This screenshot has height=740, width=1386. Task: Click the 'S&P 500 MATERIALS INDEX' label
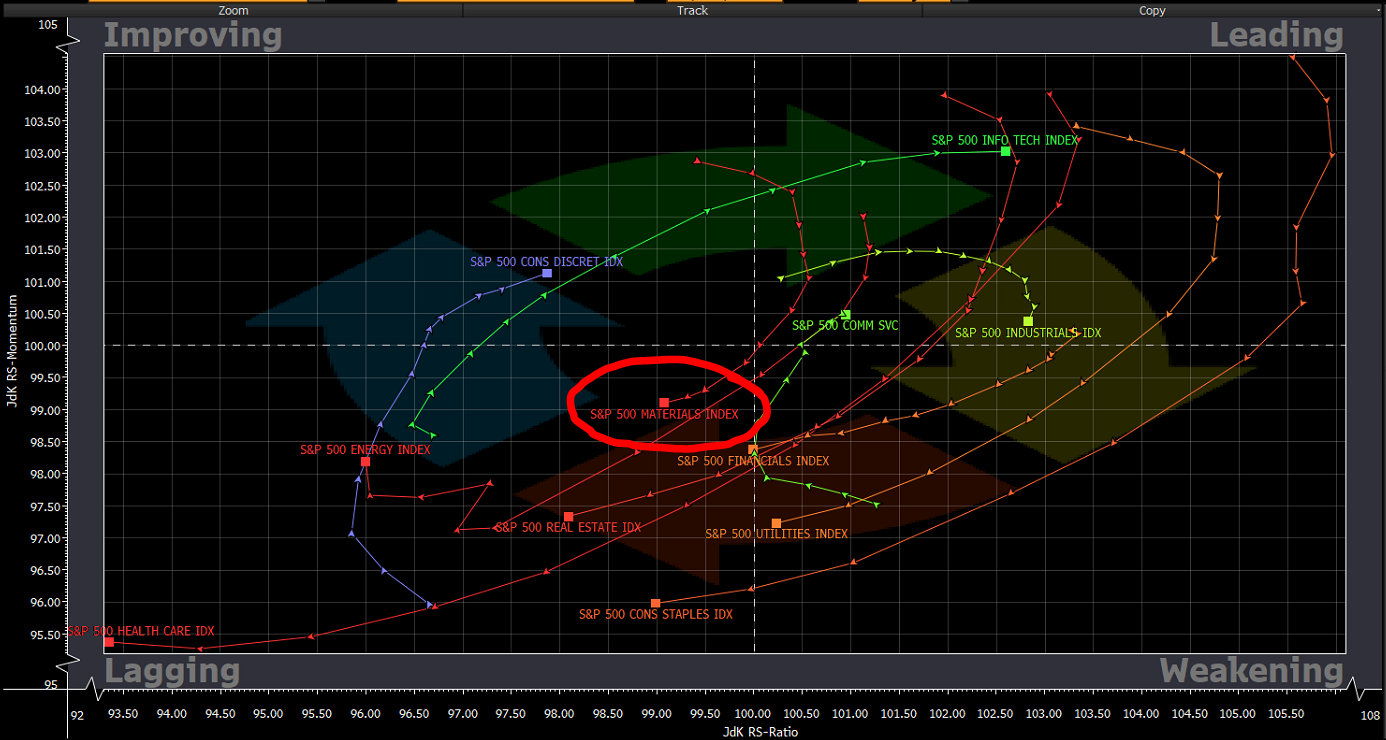point(664,414)
